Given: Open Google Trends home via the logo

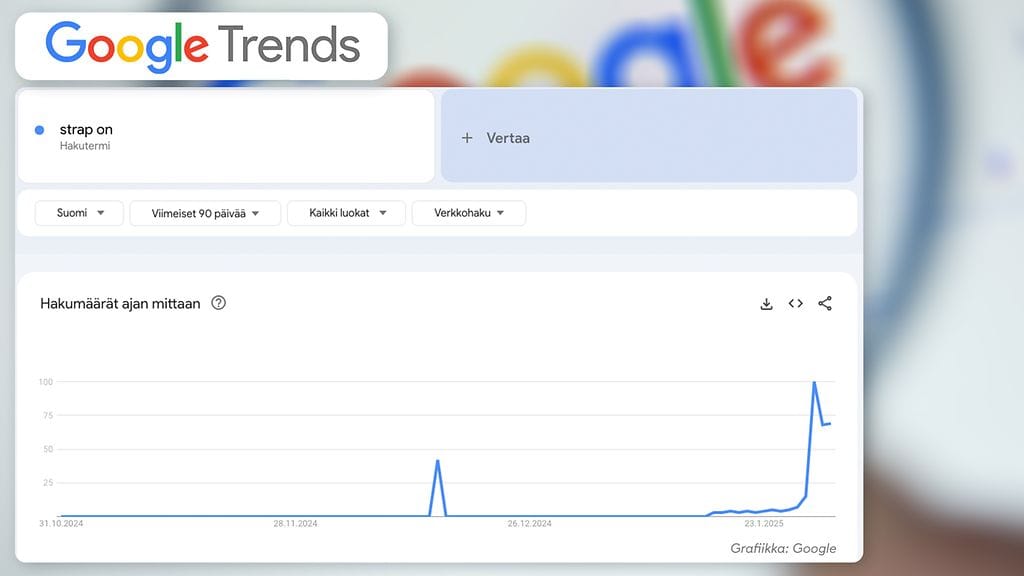Looking at the screenshot, I should 200,45.
